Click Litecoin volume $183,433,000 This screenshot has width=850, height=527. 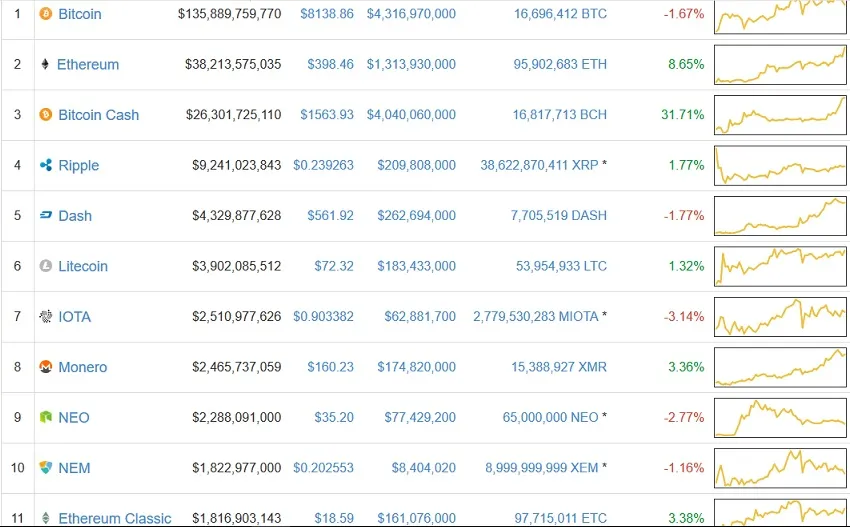tap(416, 266)
